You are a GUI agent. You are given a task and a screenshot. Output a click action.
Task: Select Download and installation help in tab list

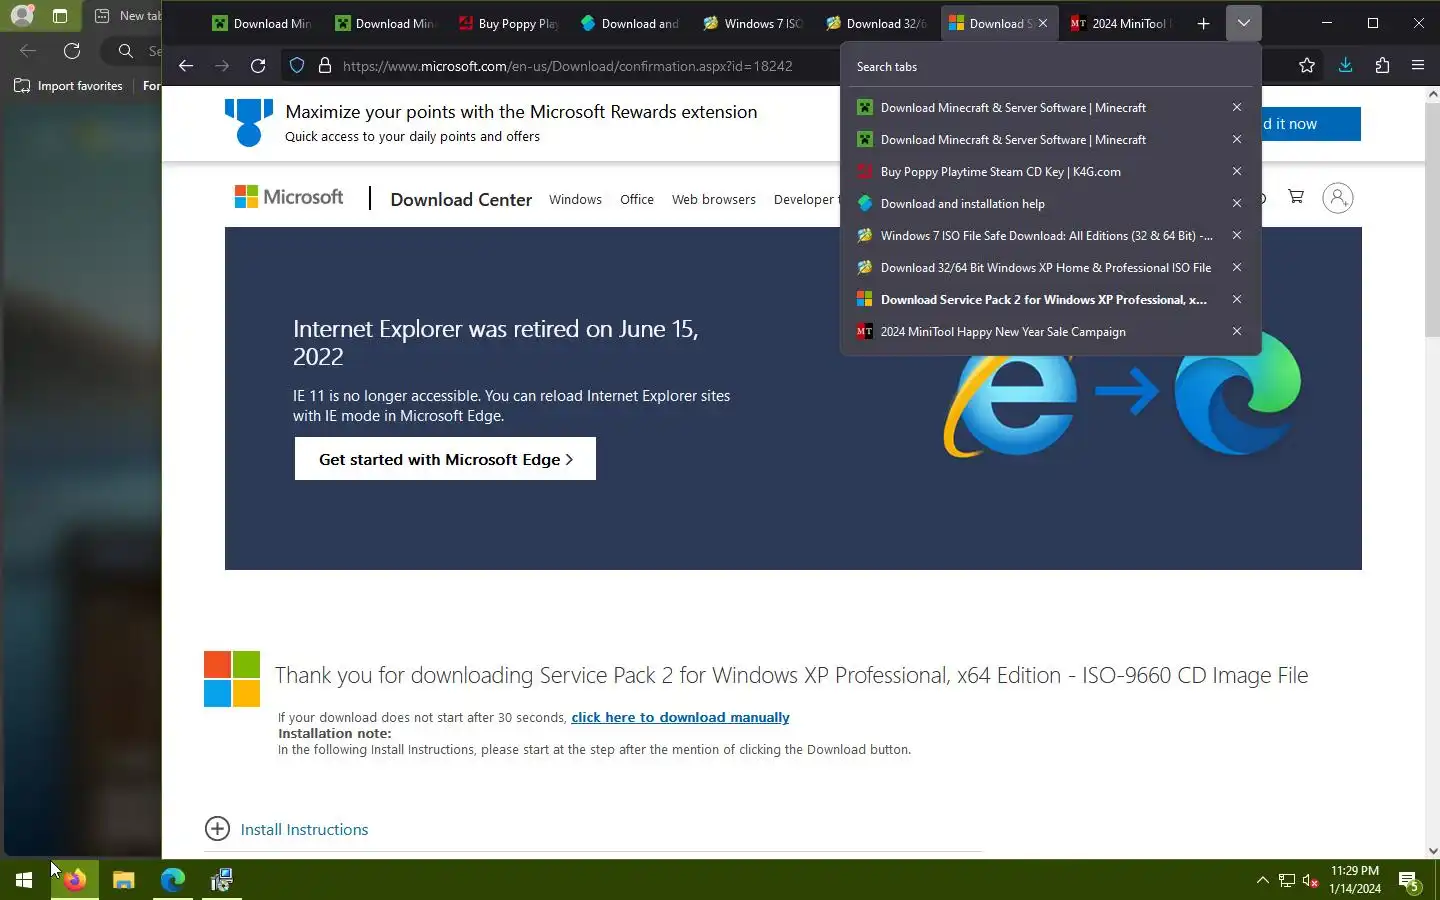pos(1036,204)
